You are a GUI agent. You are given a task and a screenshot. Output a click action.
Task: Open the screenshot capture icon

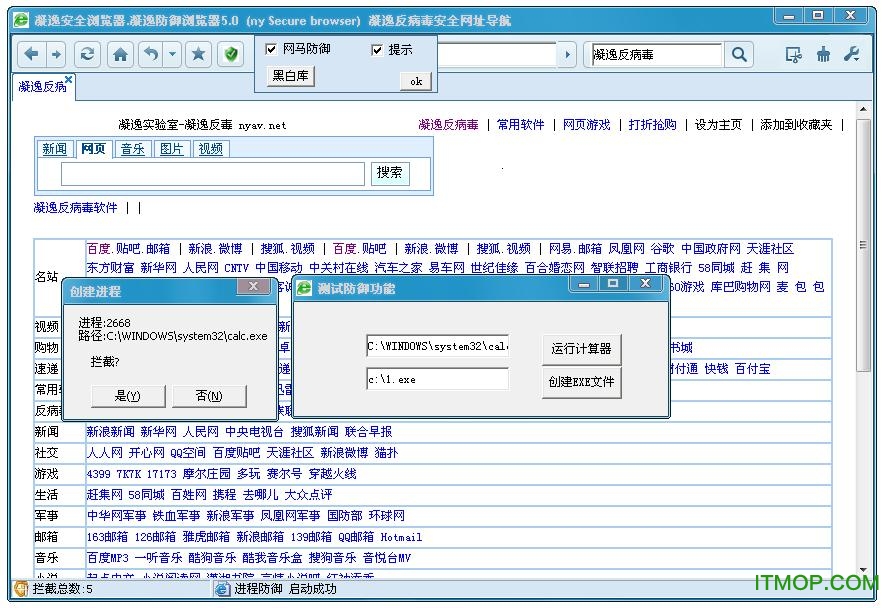click(x=793, y=55)
